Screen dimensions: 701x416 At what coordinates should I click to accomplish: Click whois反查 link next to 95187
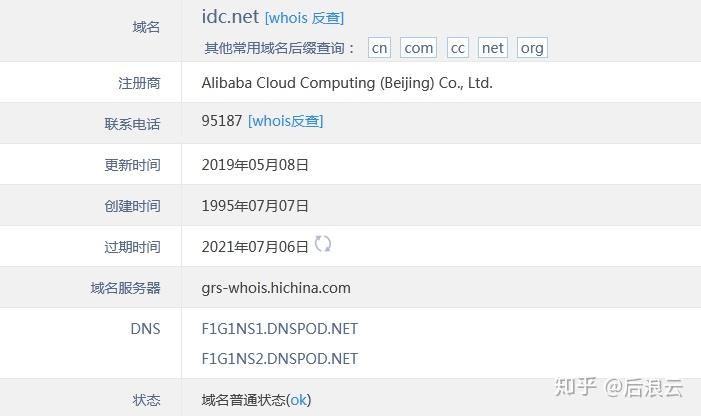[x=285, y=121]
